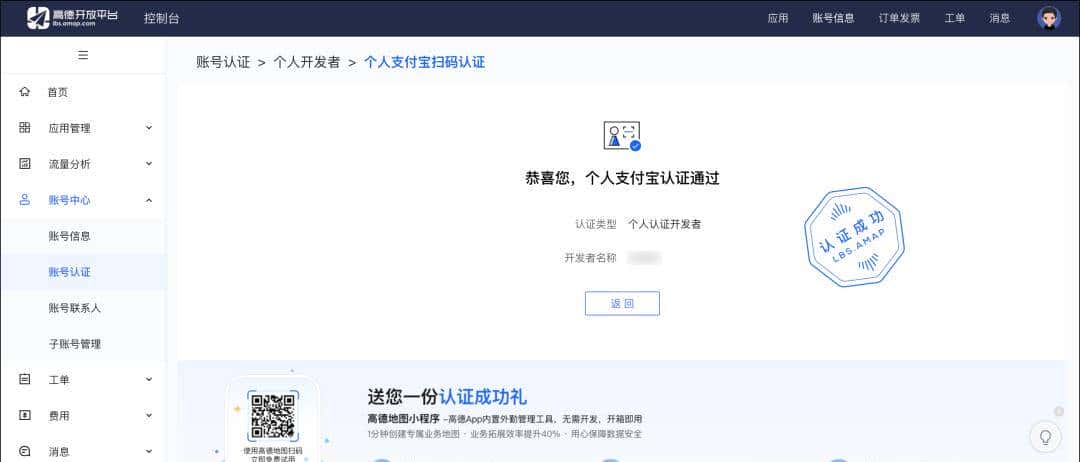Expand 应用管理 chevron

point(149,128)
